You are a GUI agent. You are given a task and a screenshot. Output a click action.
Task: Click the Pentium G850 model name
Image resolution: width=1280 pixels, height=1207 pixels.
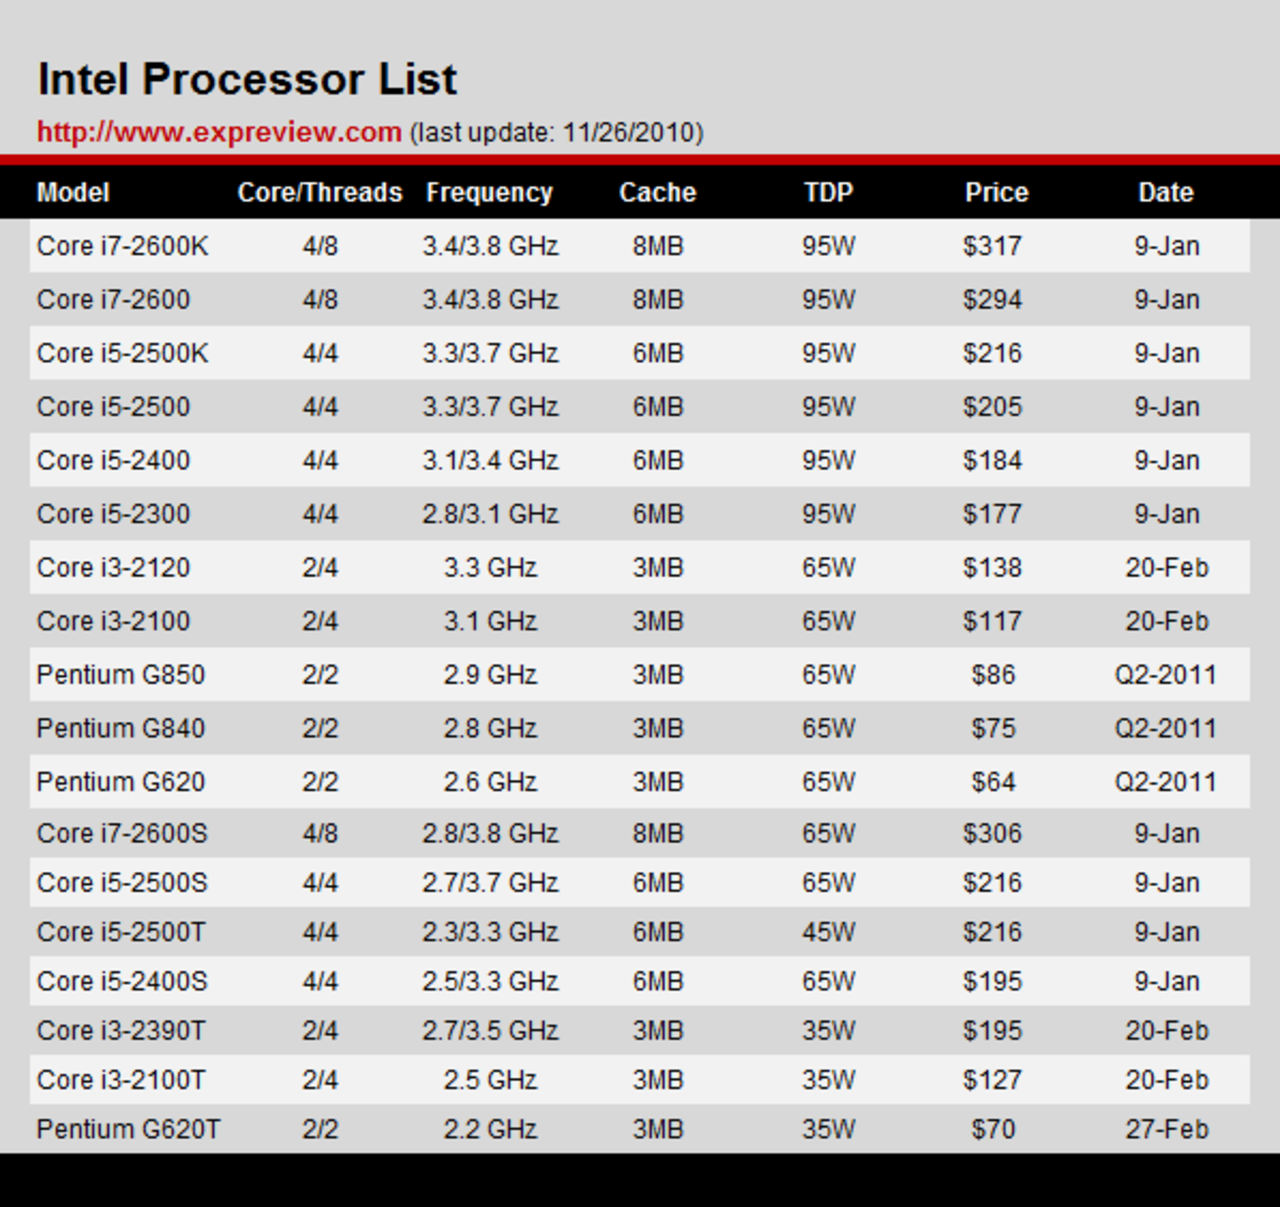point(120,674)
